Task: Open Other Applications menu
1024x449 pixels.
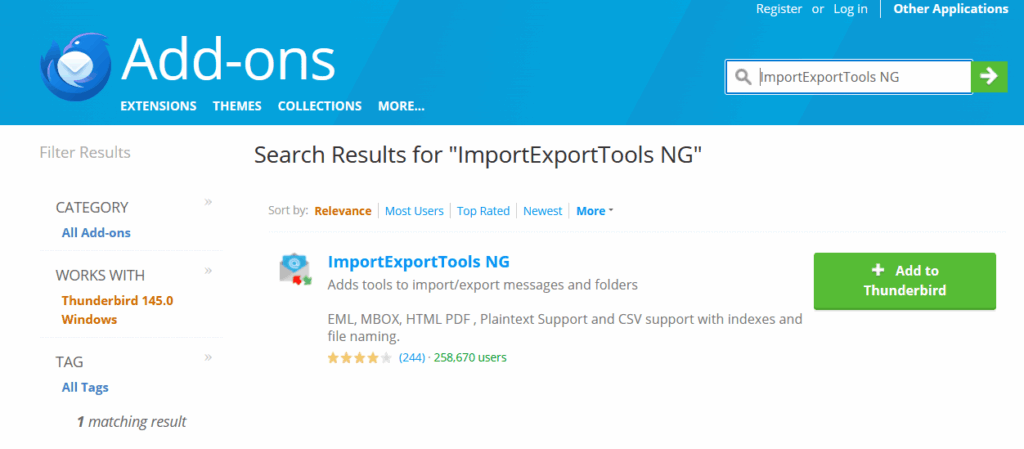Action: 951,9
